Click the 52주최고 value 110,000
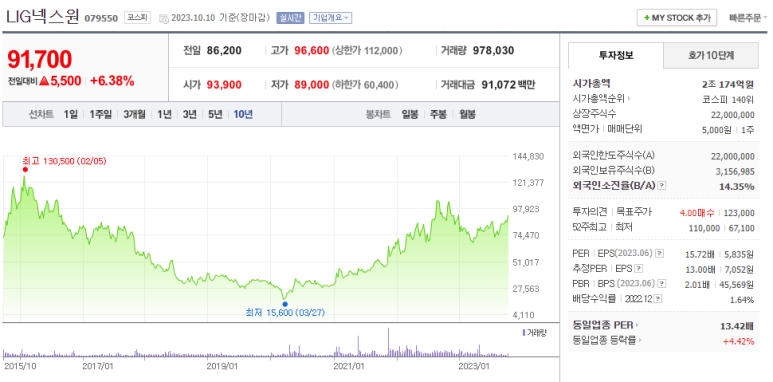 point(704,228)
